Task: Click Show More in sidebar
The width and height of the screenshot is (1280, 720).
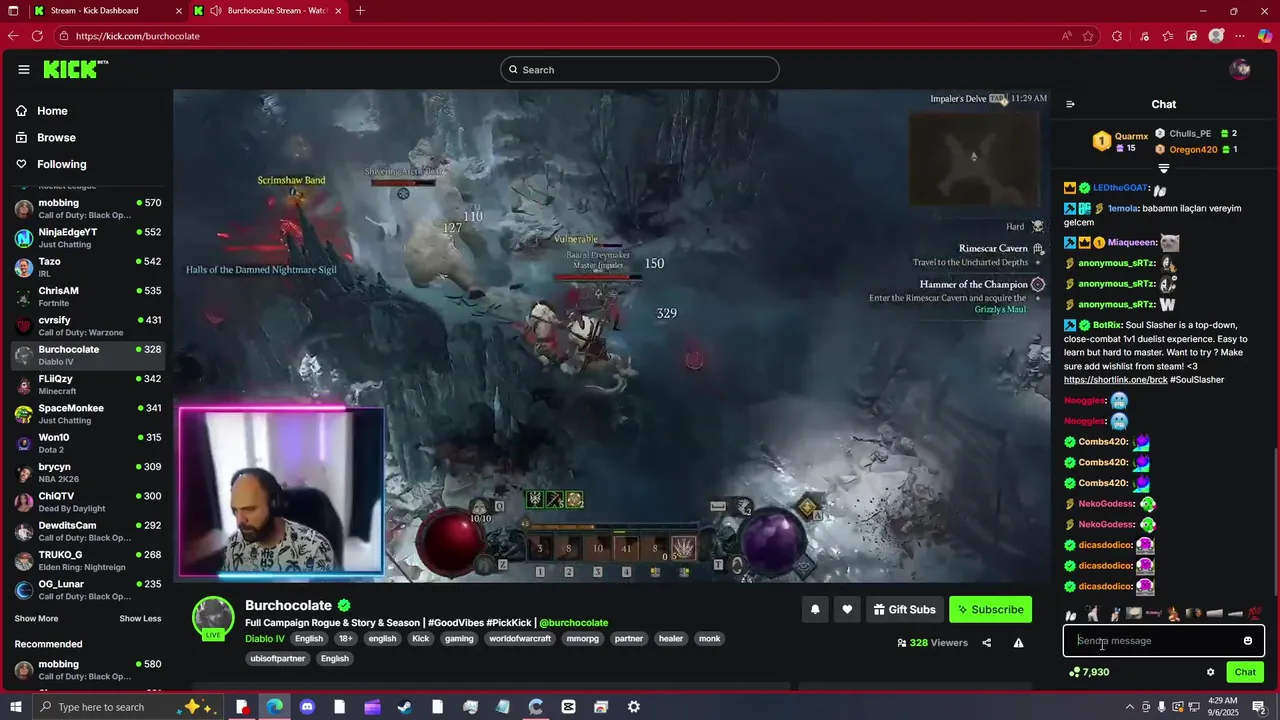Action: point(36,619)
